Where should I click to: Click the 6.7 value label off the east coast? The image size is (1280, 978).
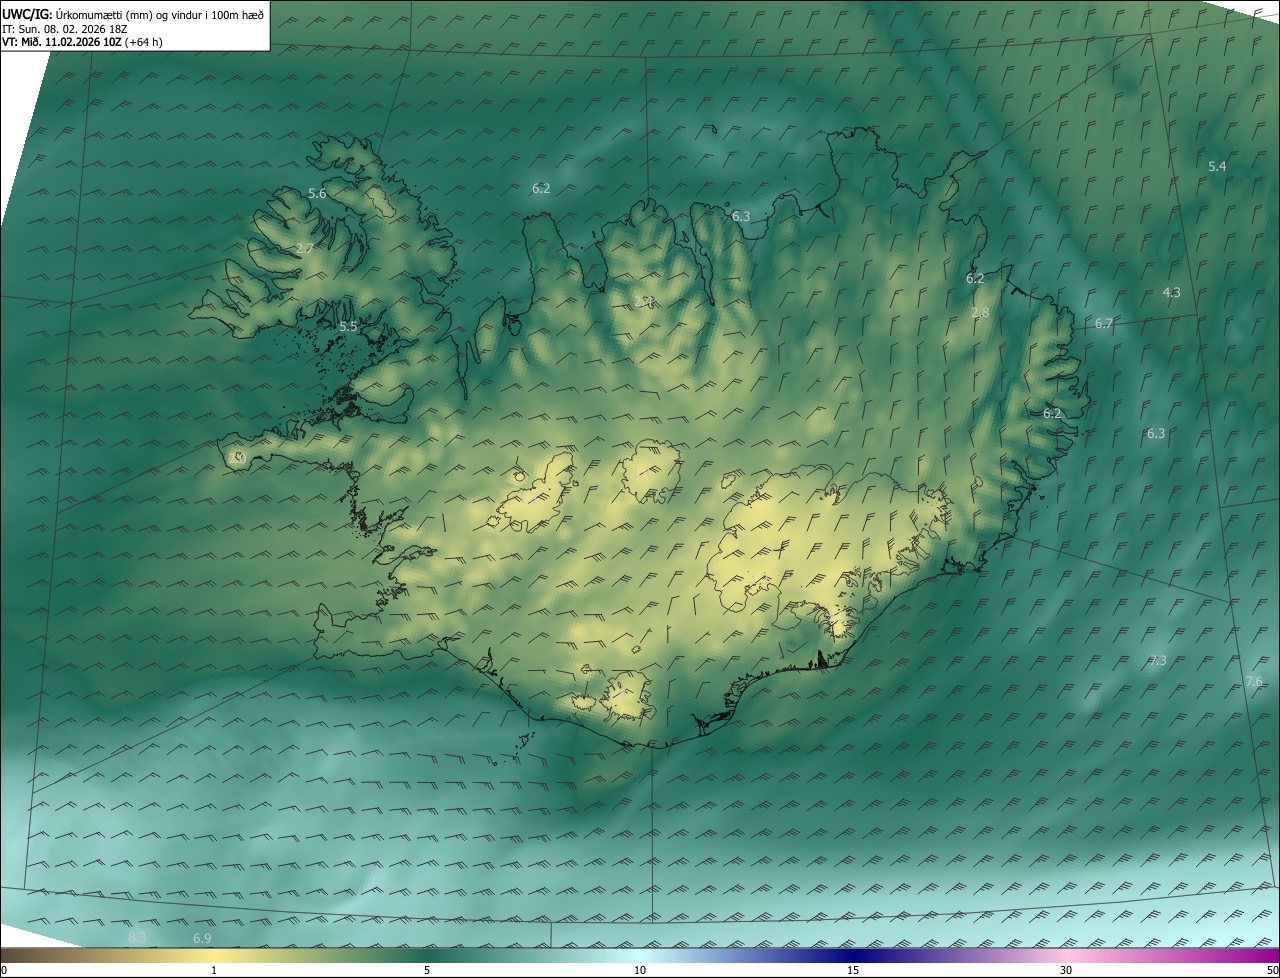click(1104, 323)
